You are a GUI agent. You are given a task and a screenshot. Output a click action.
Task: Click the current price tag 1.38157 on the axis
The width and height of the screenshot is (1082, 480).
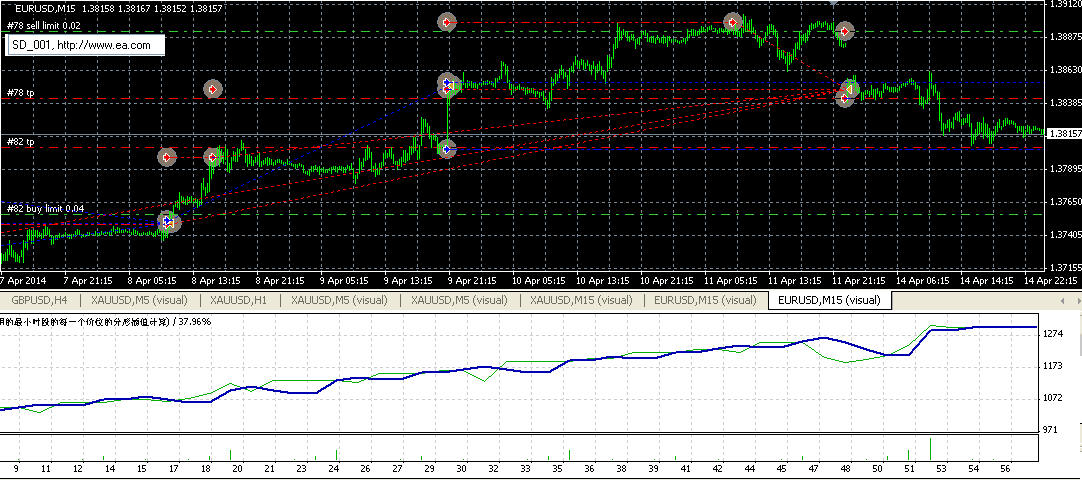1061,133
